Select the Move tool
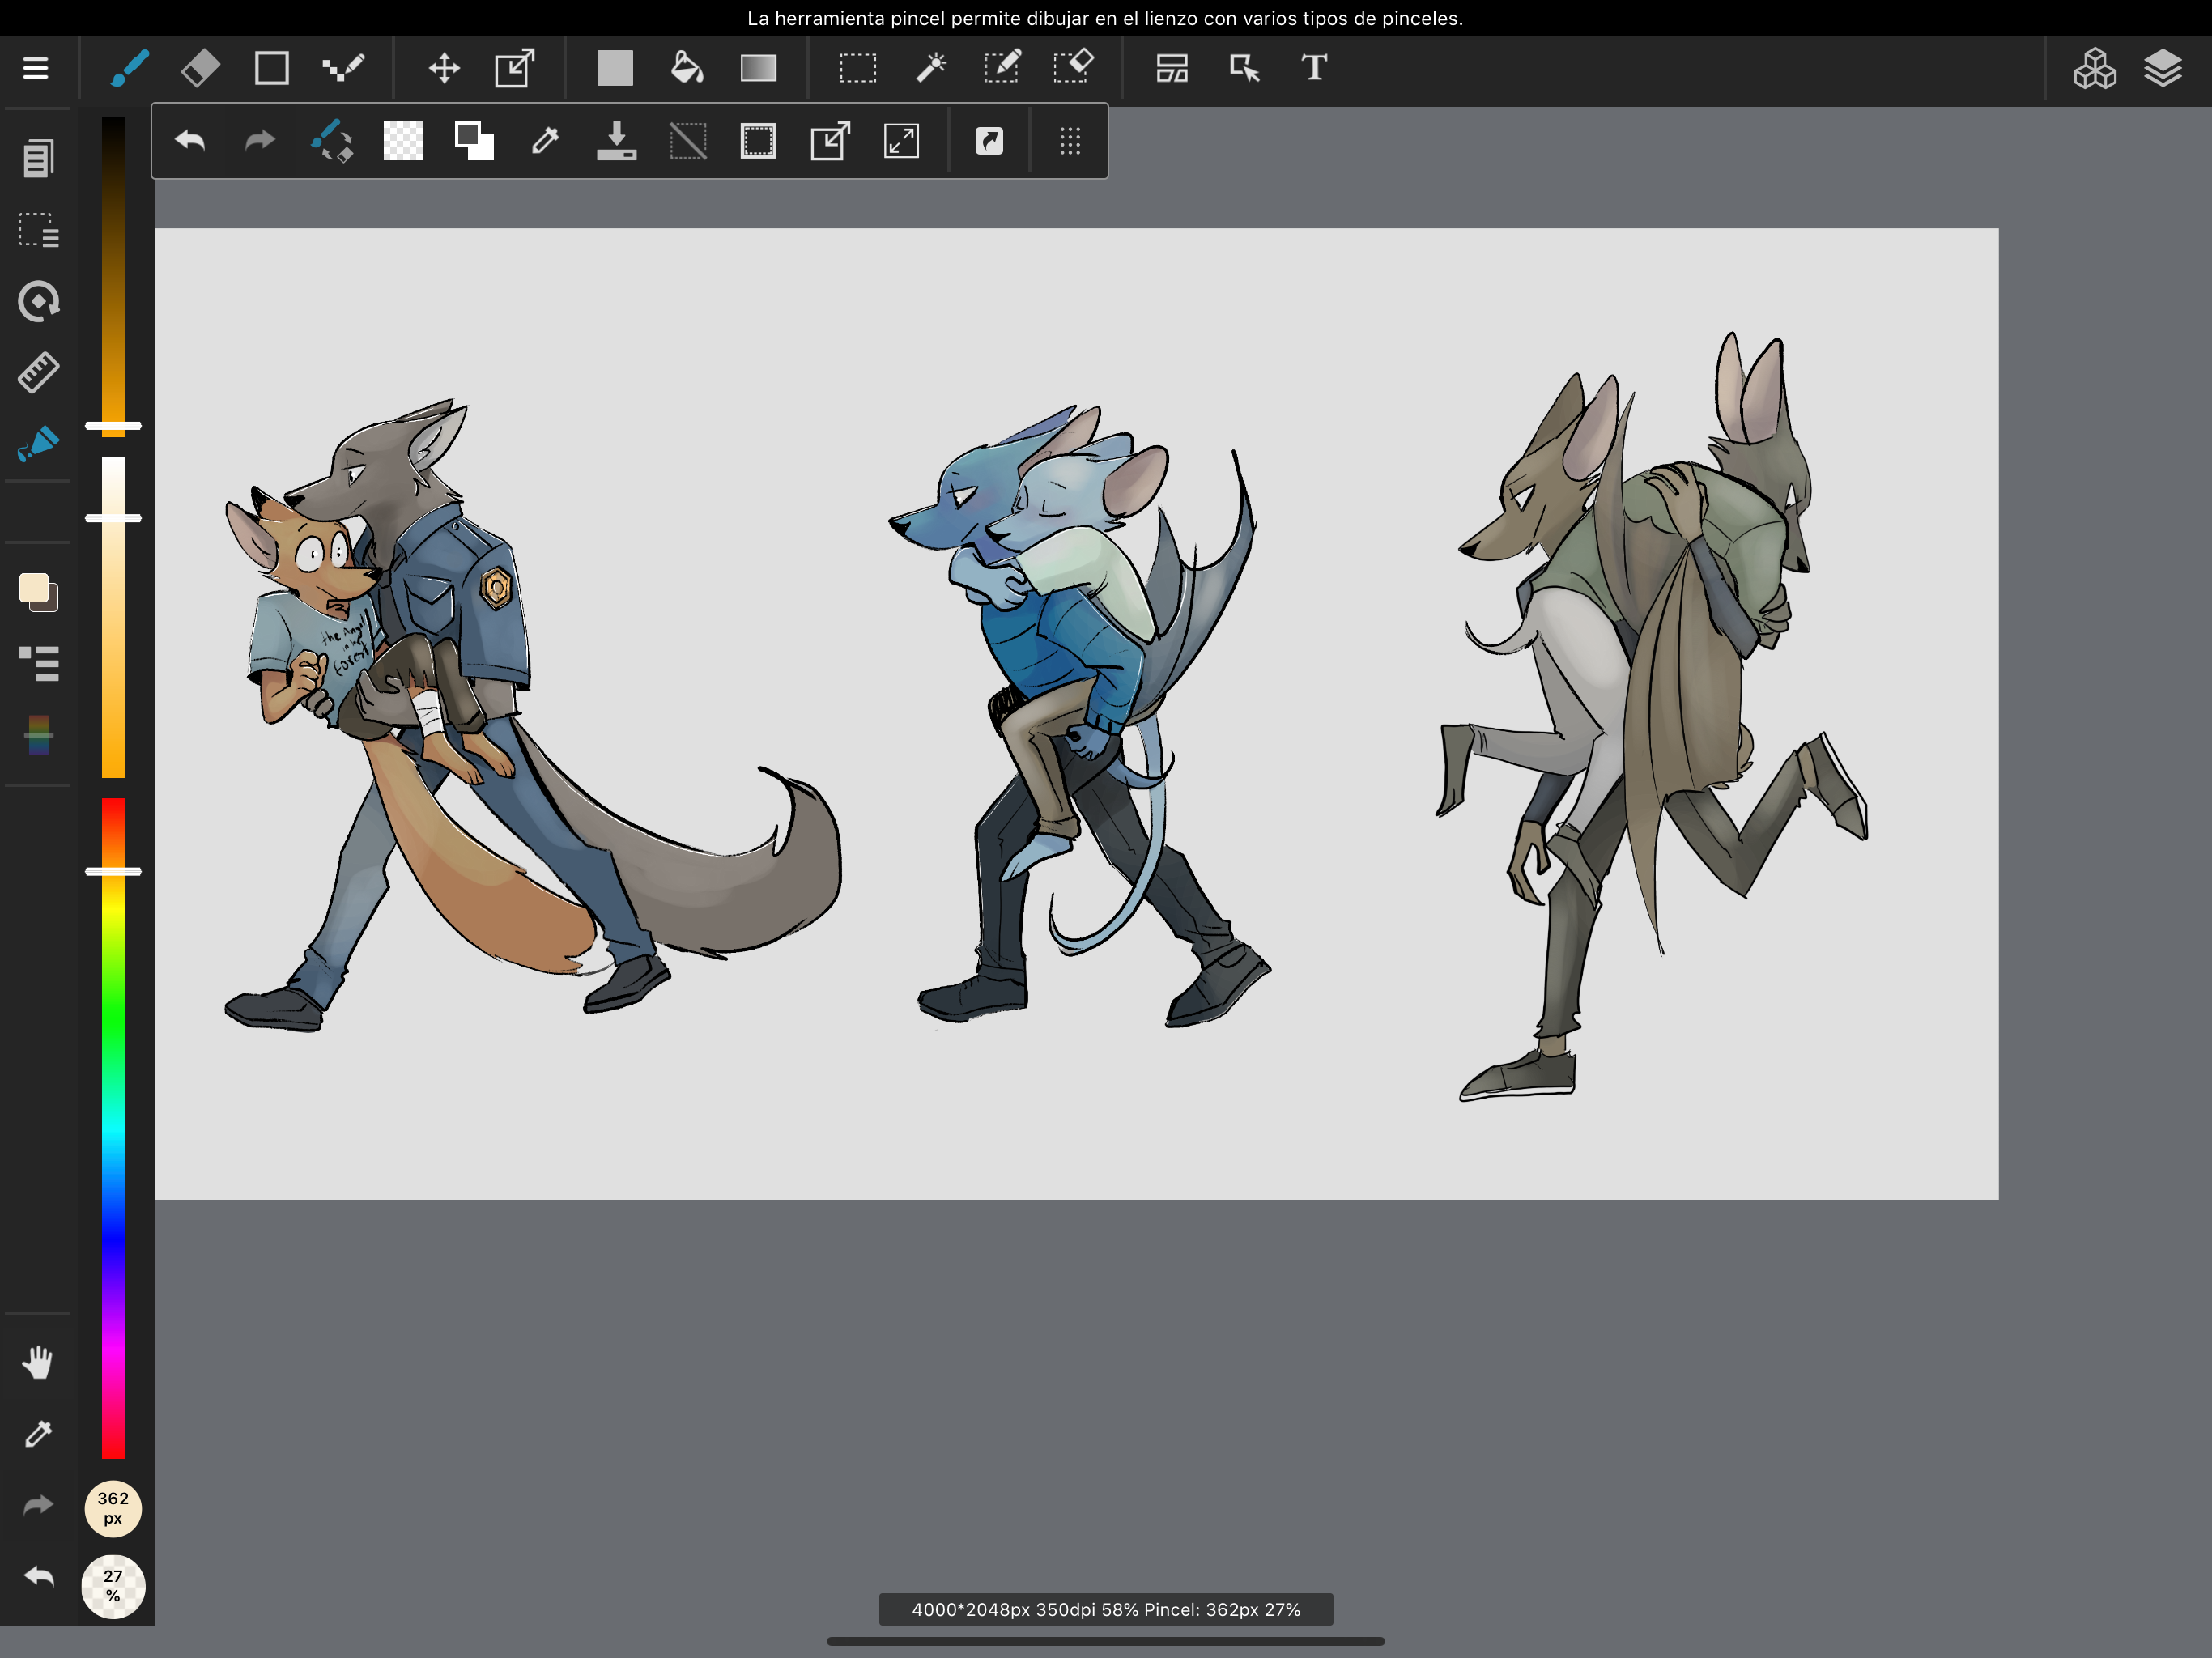The image size is (2212, 1658). pyautogui.click(x=443, y=68)
